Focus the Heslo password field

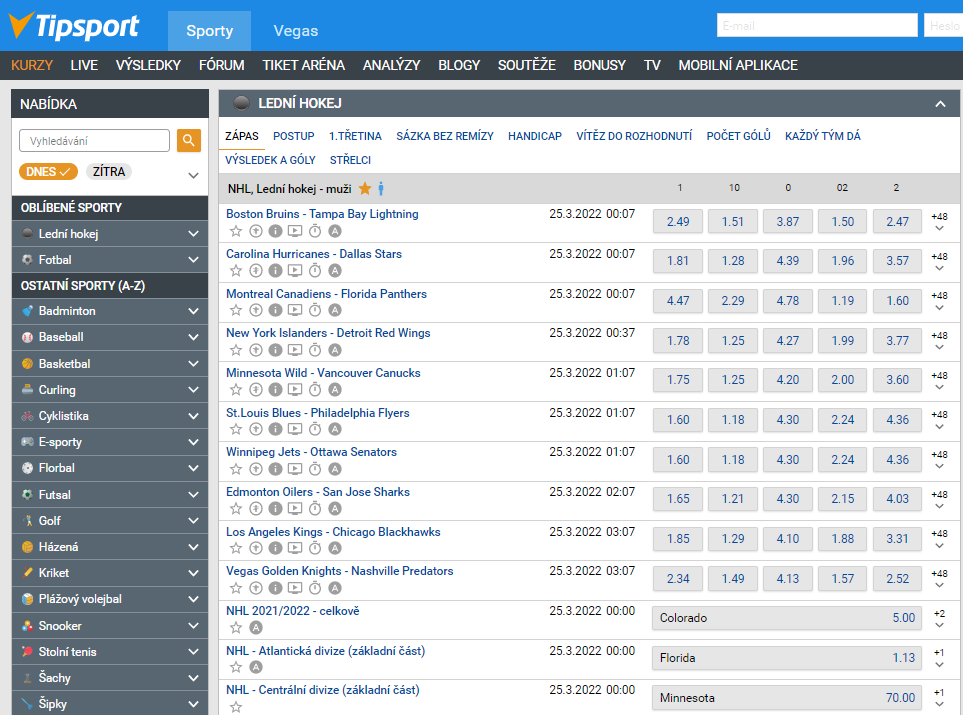click(943, 25)
